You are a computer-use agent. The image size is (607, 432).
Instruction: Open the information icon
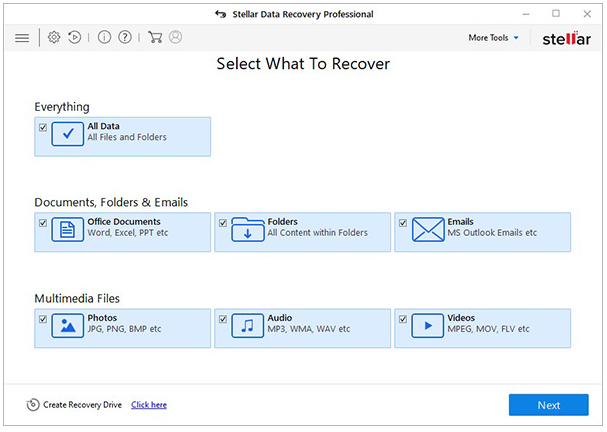(104, 37)
